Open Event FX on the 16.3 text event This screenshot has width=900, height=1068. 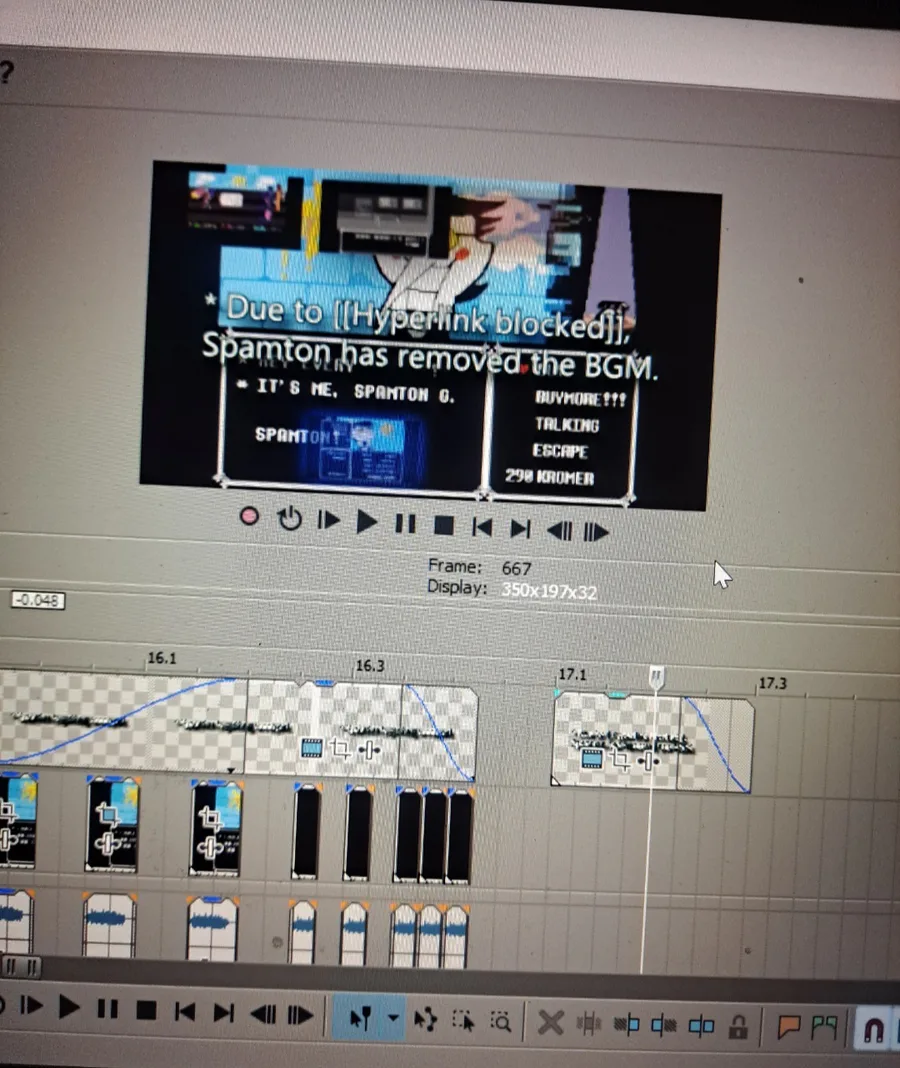pyautogui.click(x=369, y=751)
